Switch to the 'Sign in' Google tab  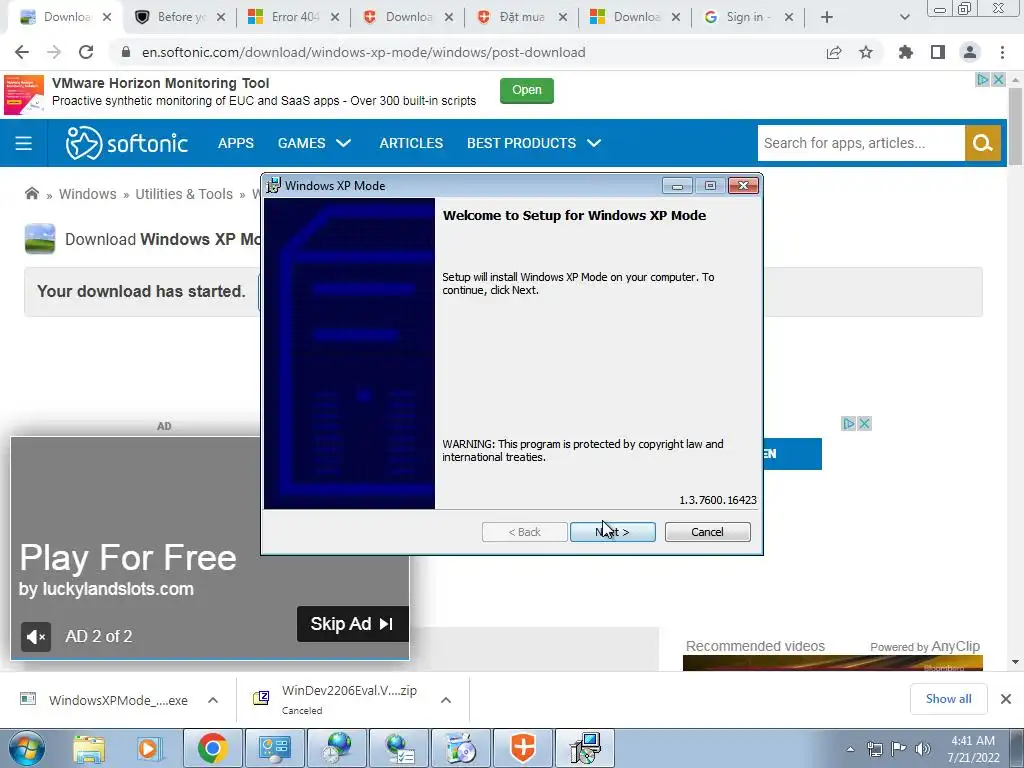(x=747, y=17)
